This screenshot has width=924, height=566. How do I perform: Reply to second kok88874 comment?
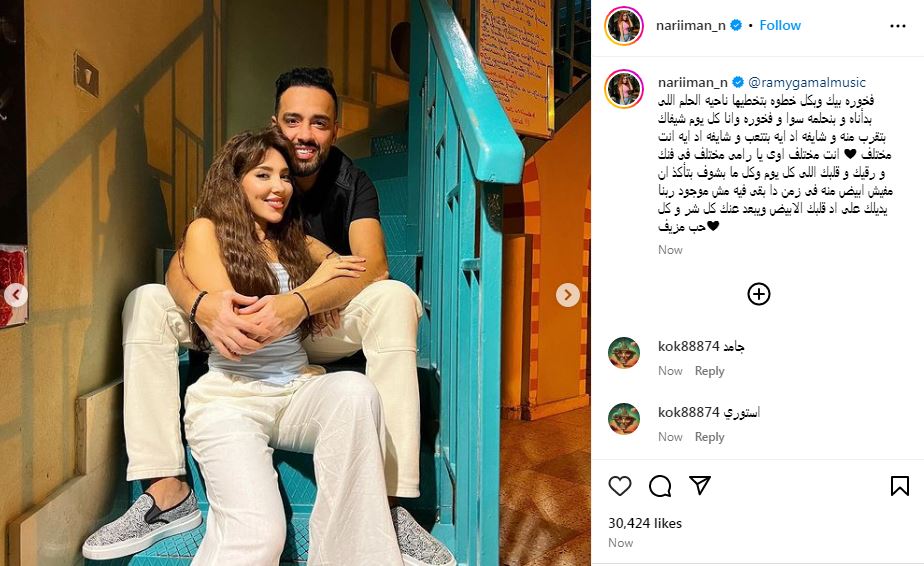[709, 437]
